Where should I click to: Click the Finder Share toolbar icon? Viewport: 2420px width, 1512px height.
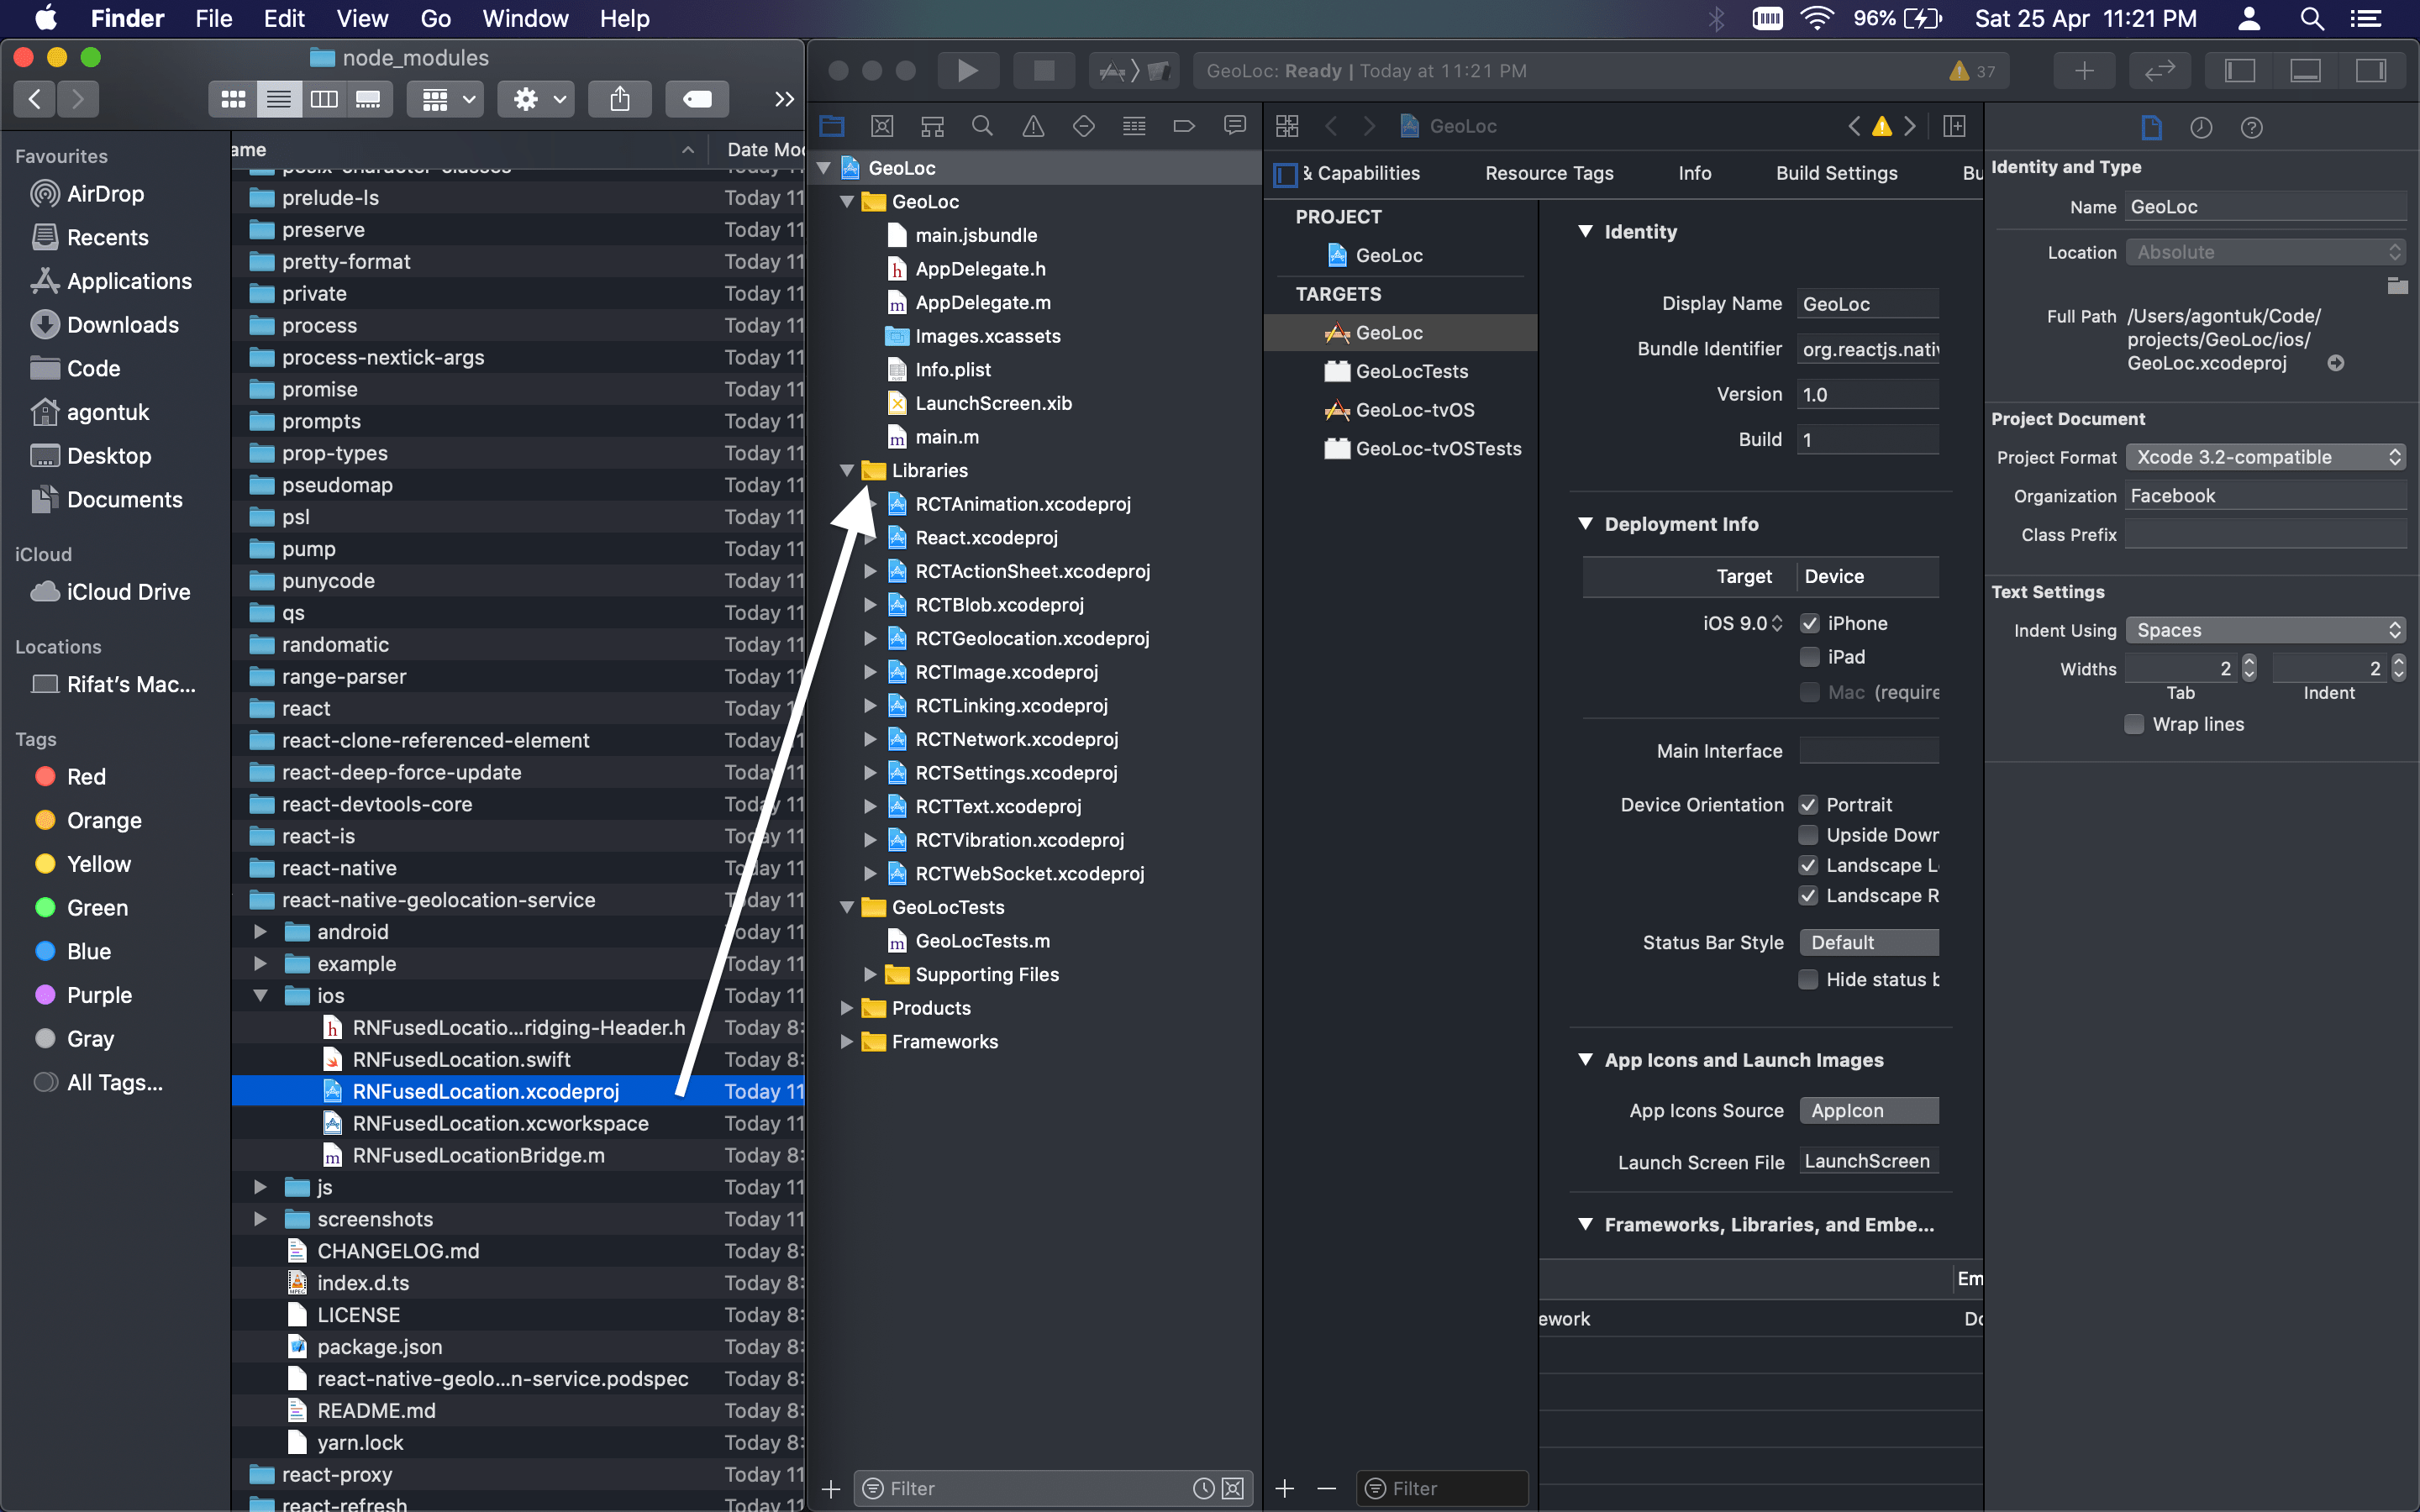[x=619, y=99]
